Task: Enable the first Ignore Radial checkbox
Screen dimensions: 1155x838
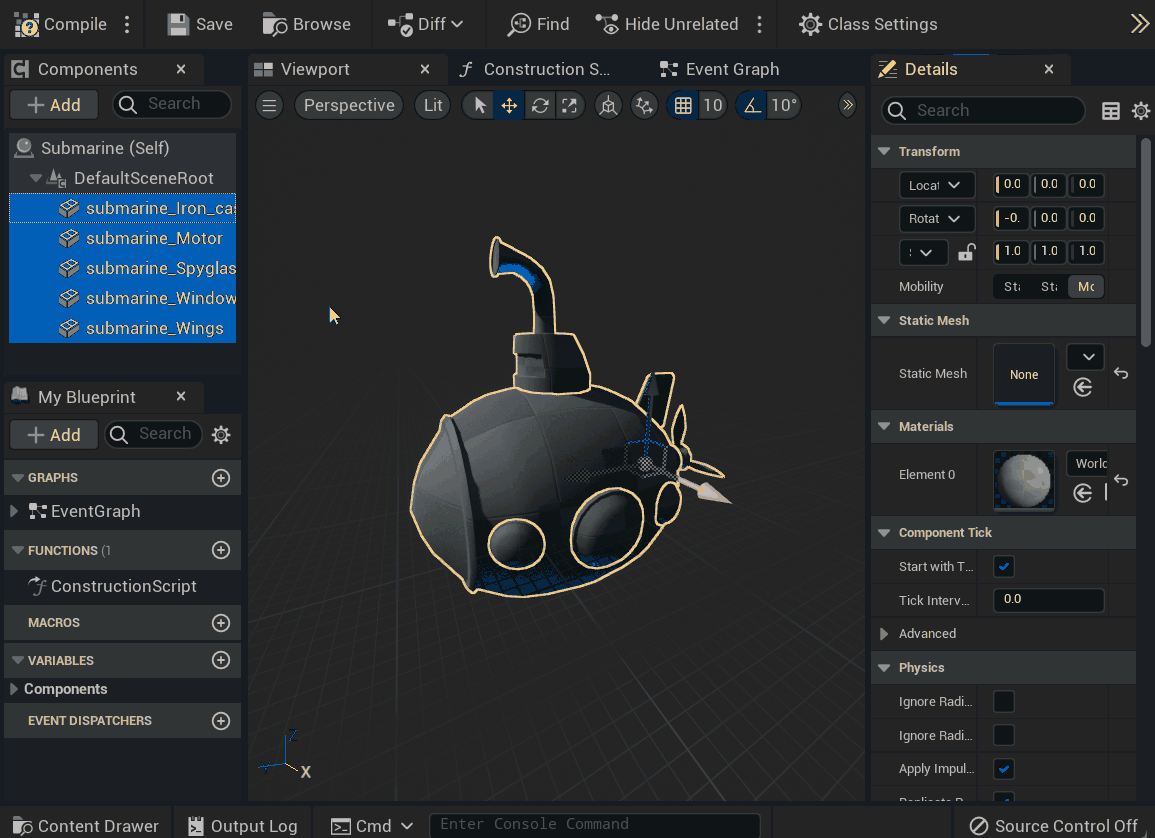Action: tap(1004, 702)
